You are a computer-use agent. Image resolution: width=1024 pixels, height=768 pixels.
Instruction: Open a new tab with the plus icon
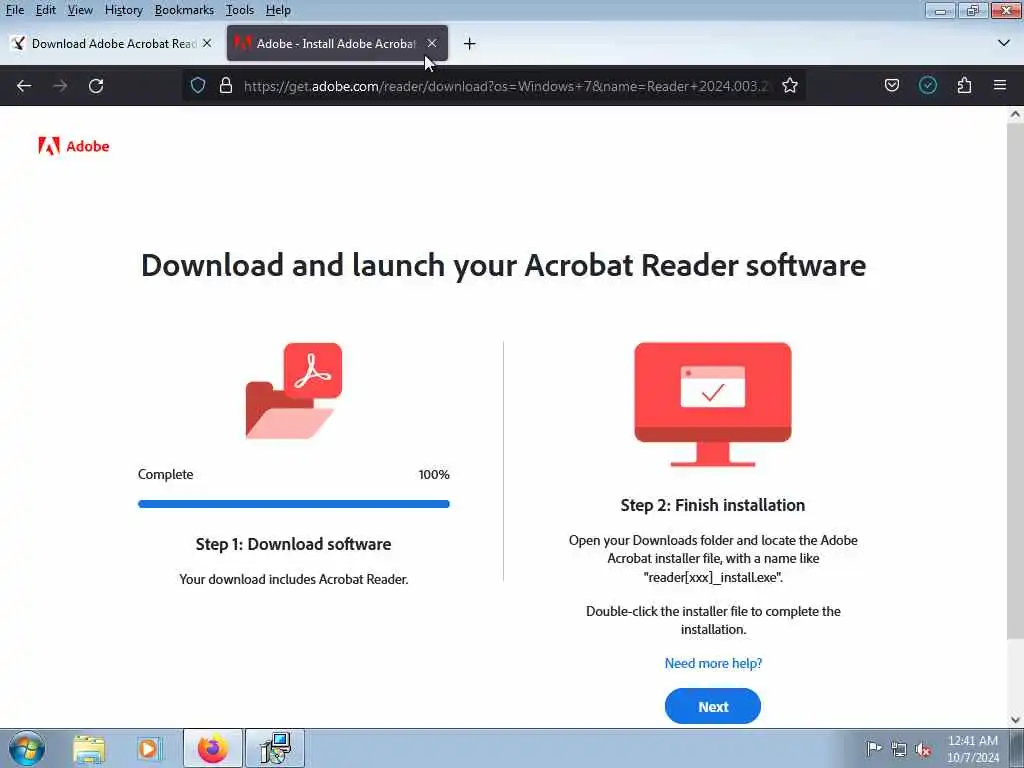tap(470, 44)
